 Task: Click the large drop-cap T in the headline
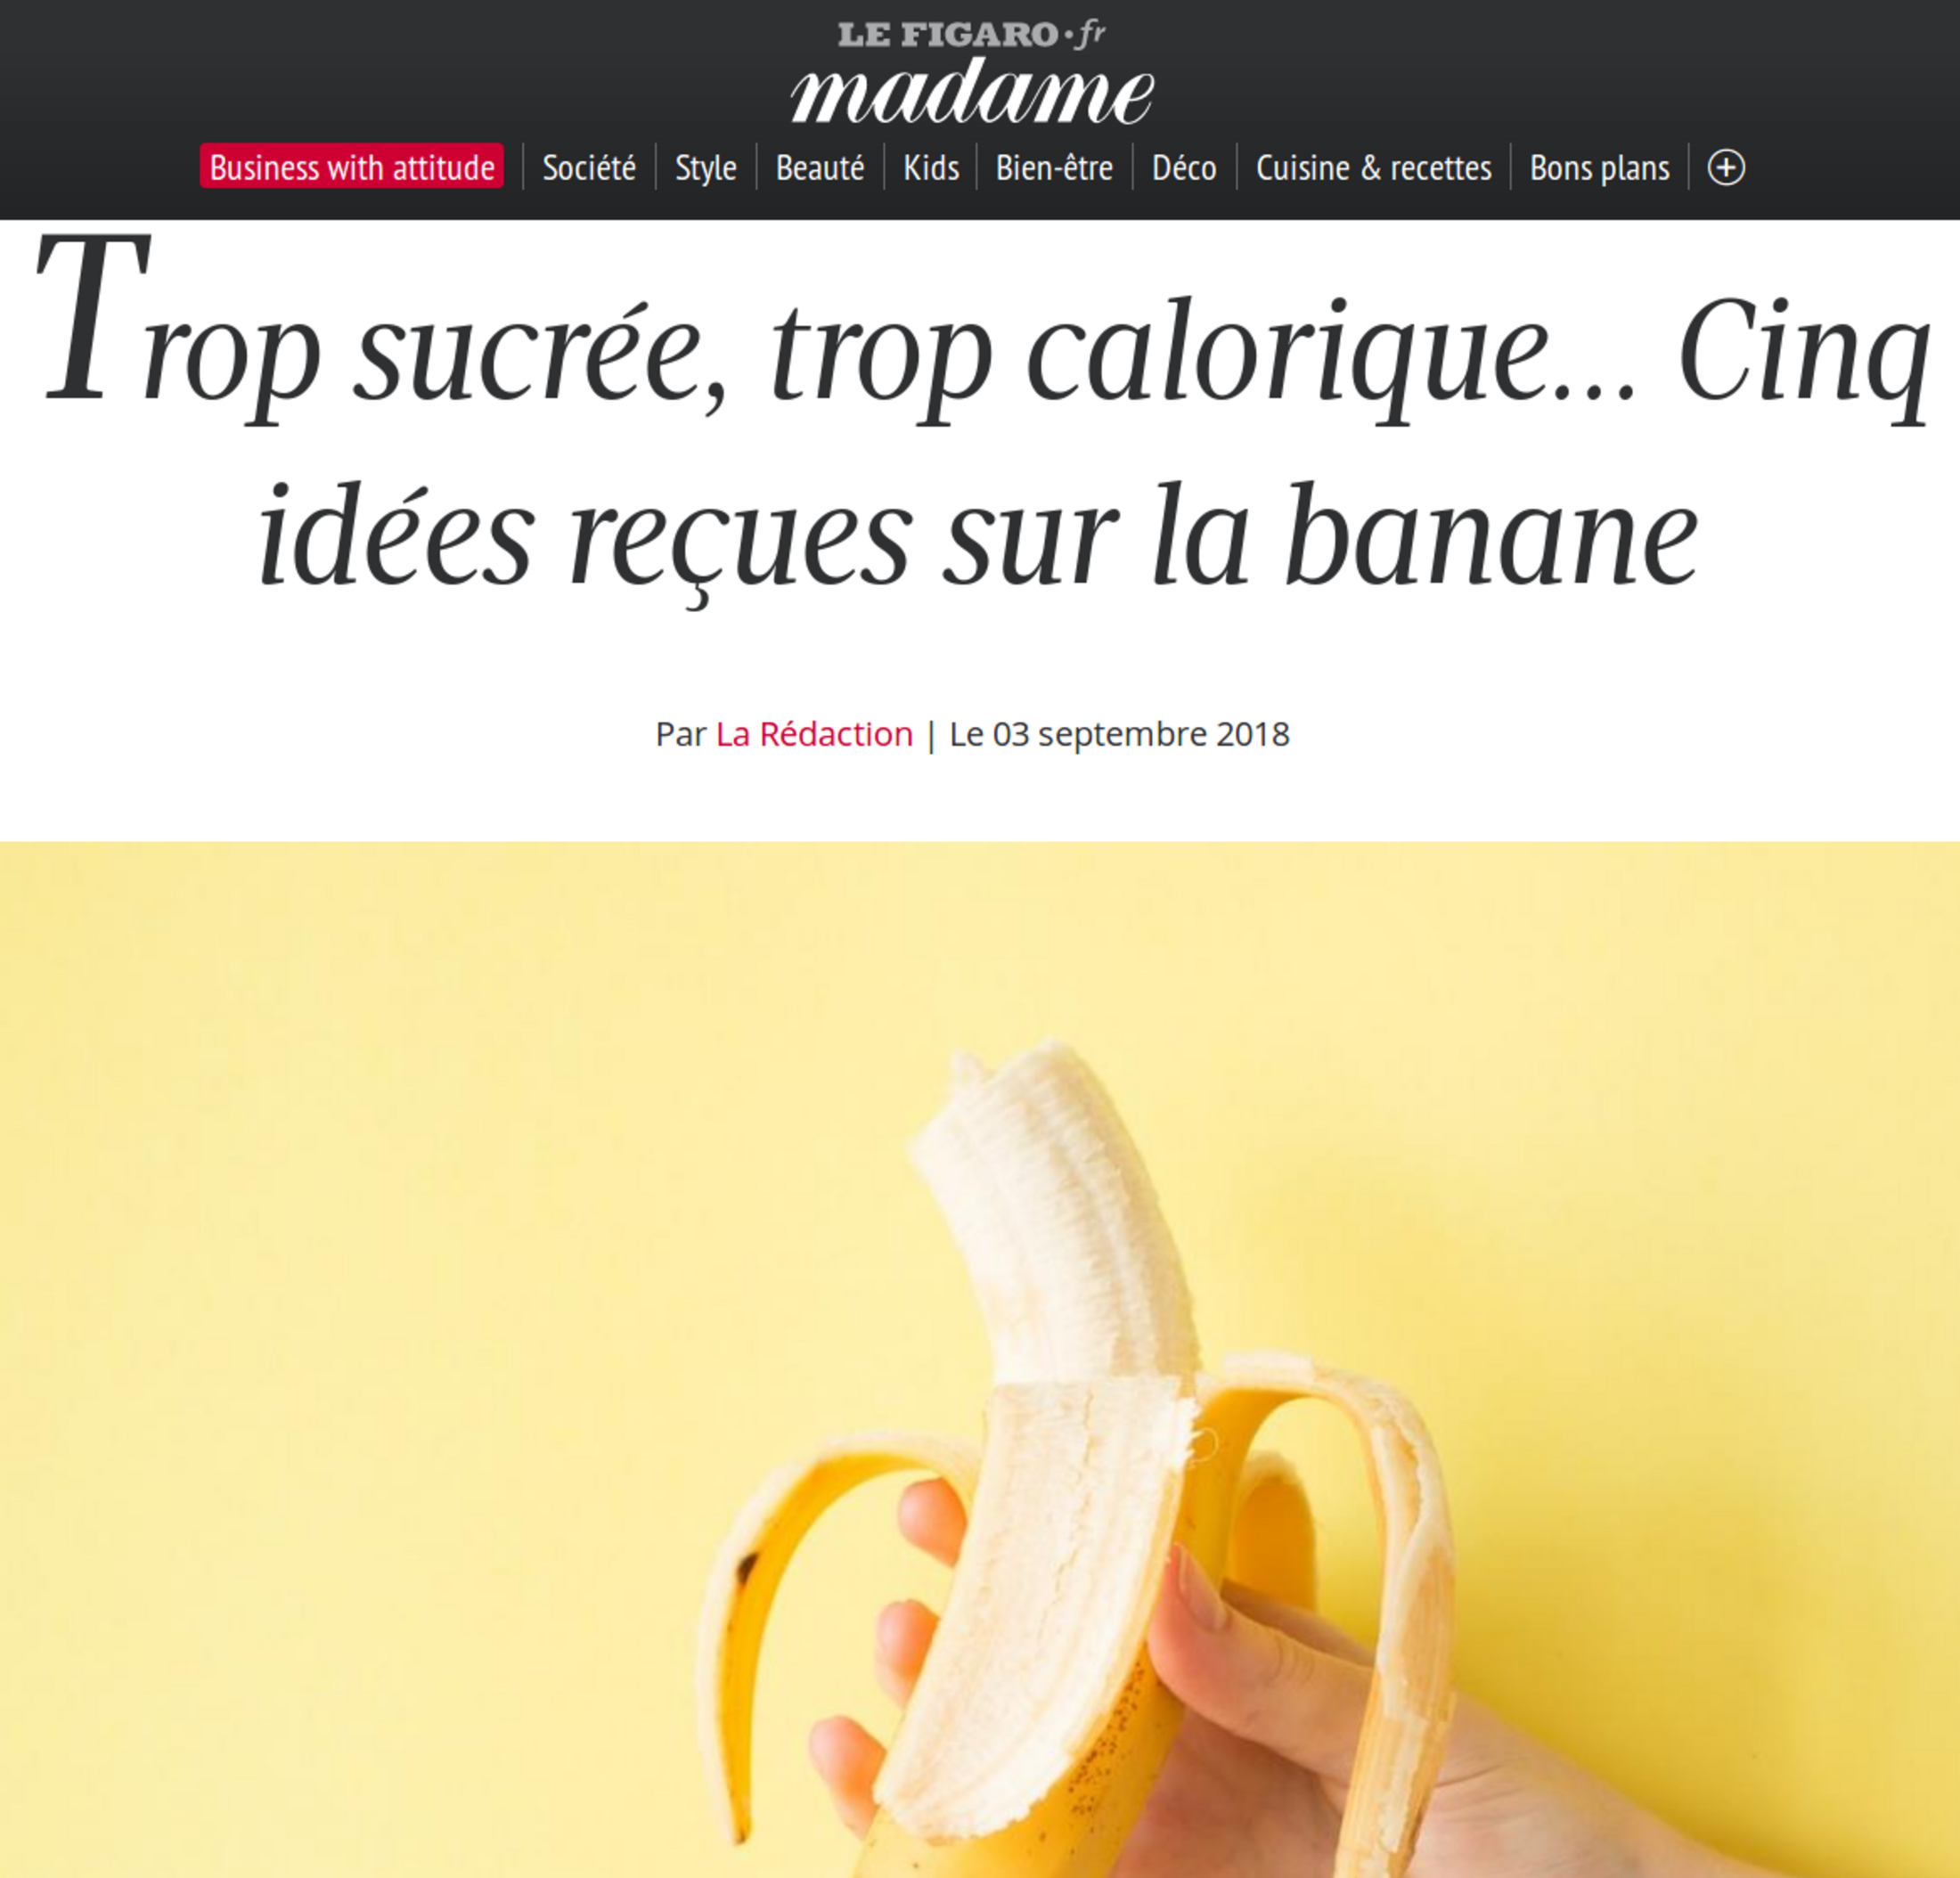tap(92, 318)
